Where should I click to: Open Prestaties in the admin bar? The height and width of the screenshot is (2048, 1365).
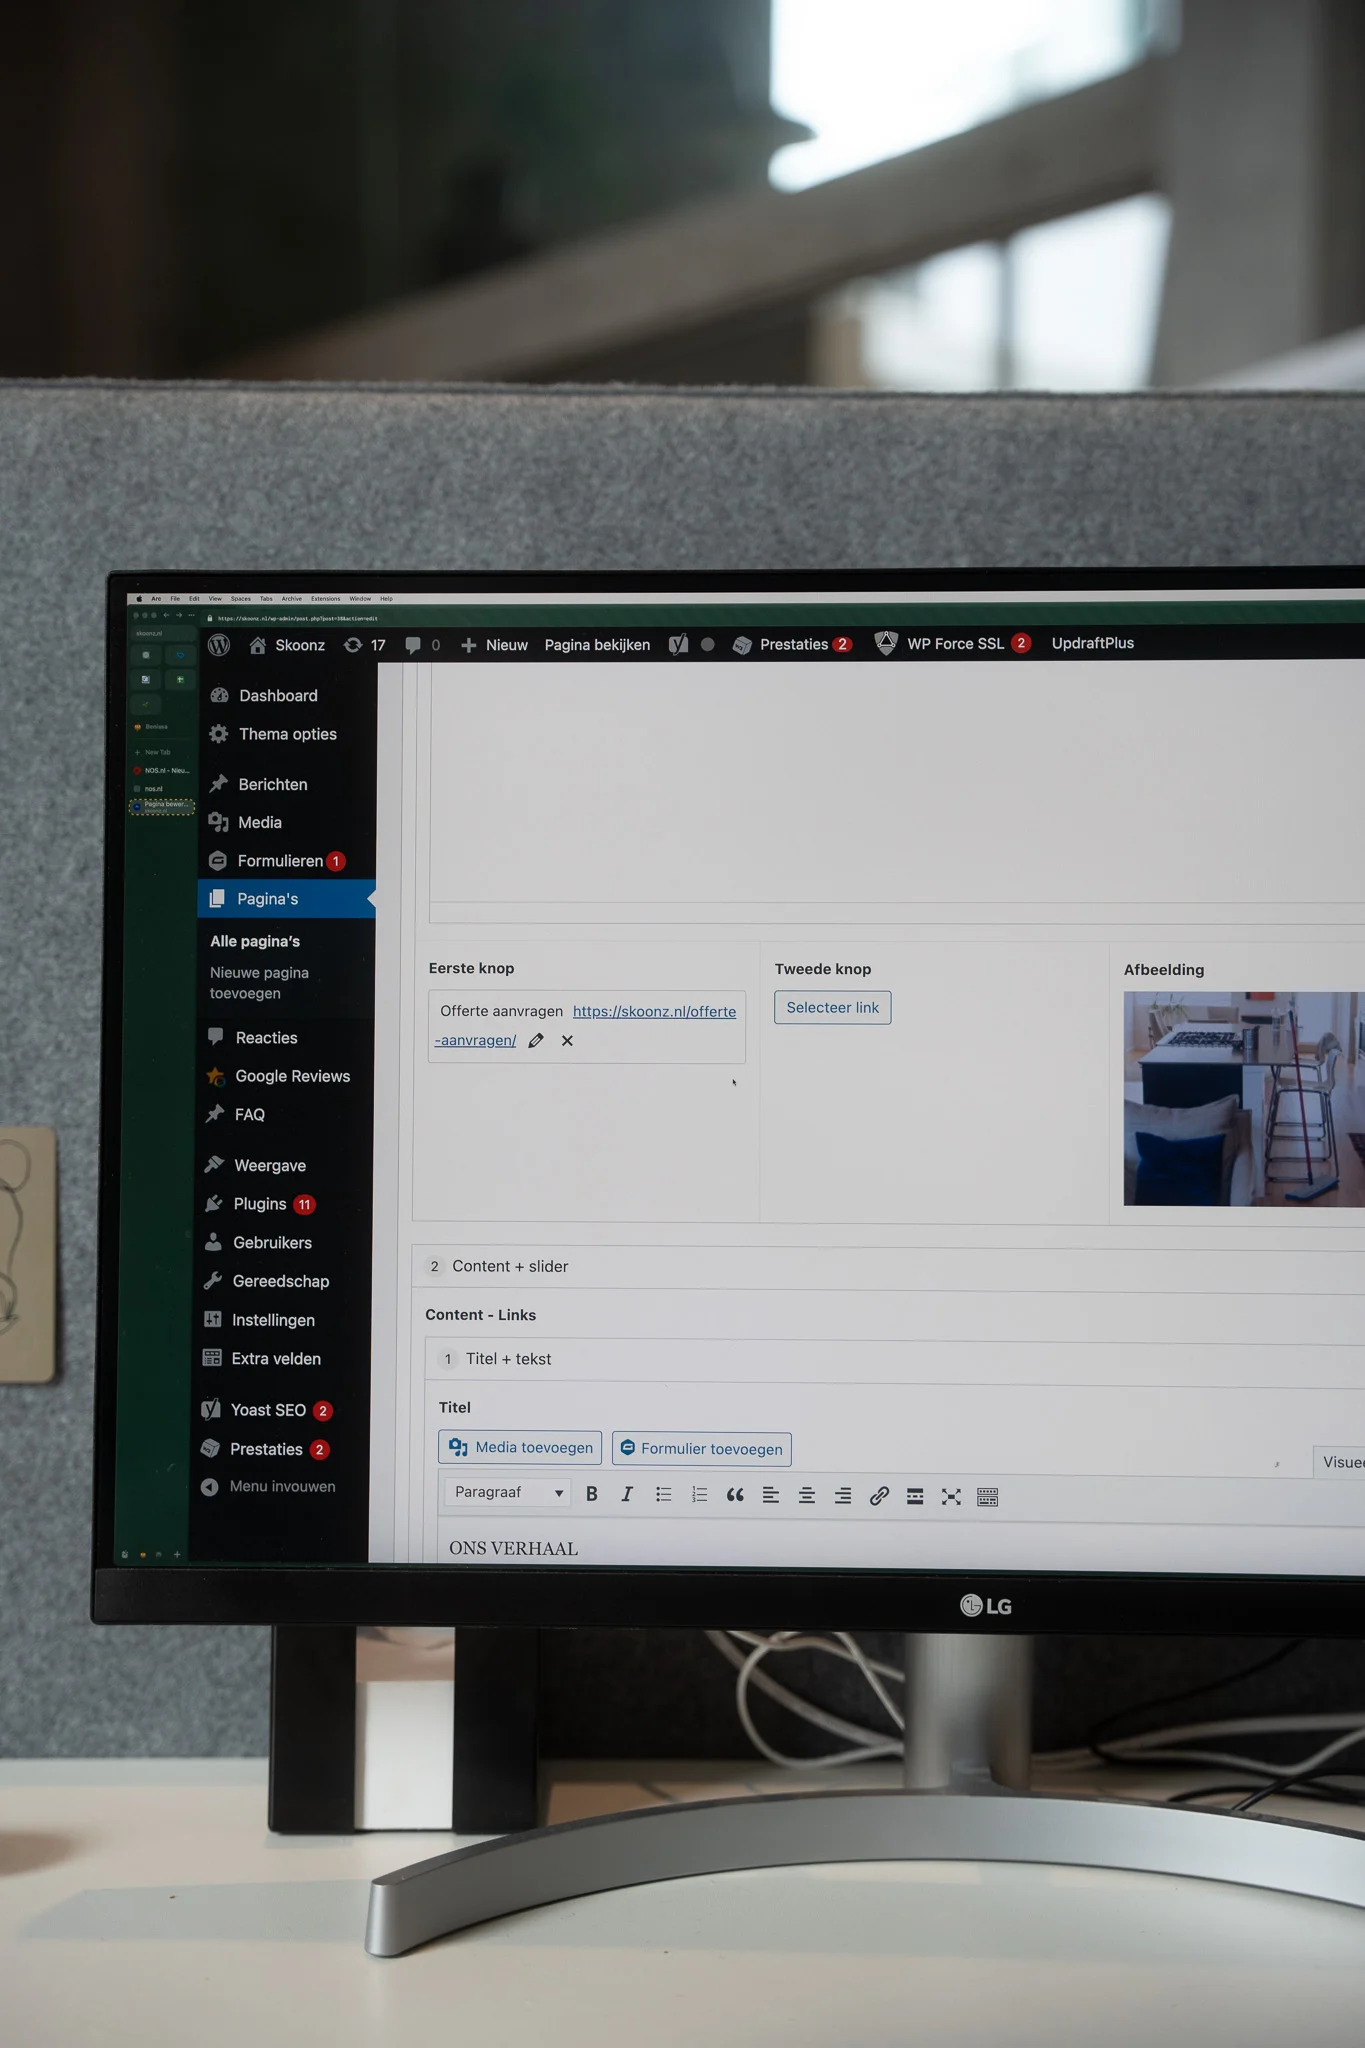793,644
